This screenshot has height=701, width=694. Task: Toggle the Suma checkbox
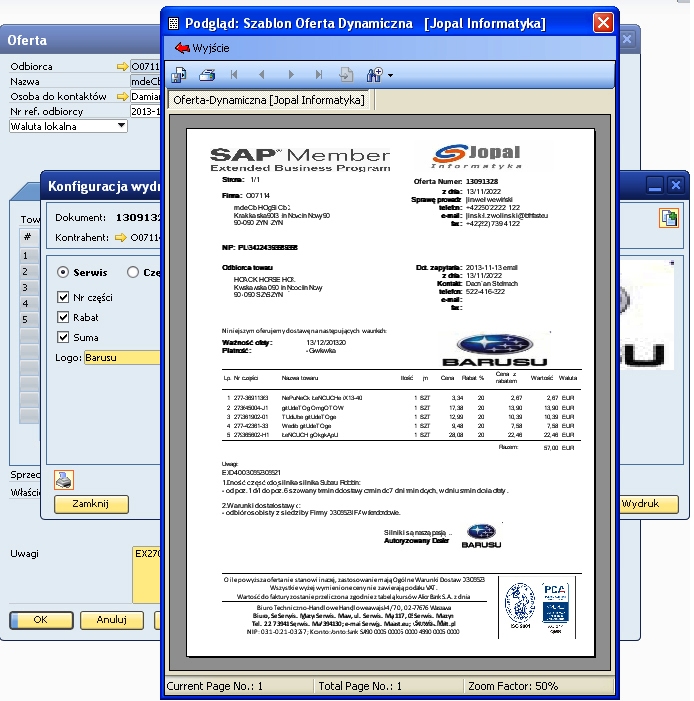click(63, 337)
